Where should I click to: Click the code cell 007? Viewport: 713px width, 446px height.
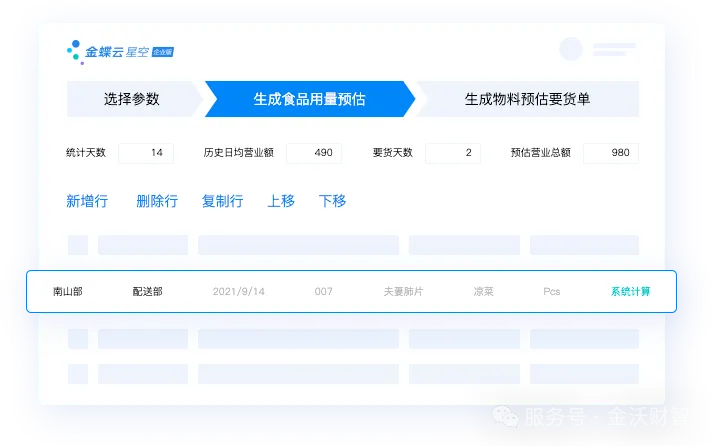[323, 291]
